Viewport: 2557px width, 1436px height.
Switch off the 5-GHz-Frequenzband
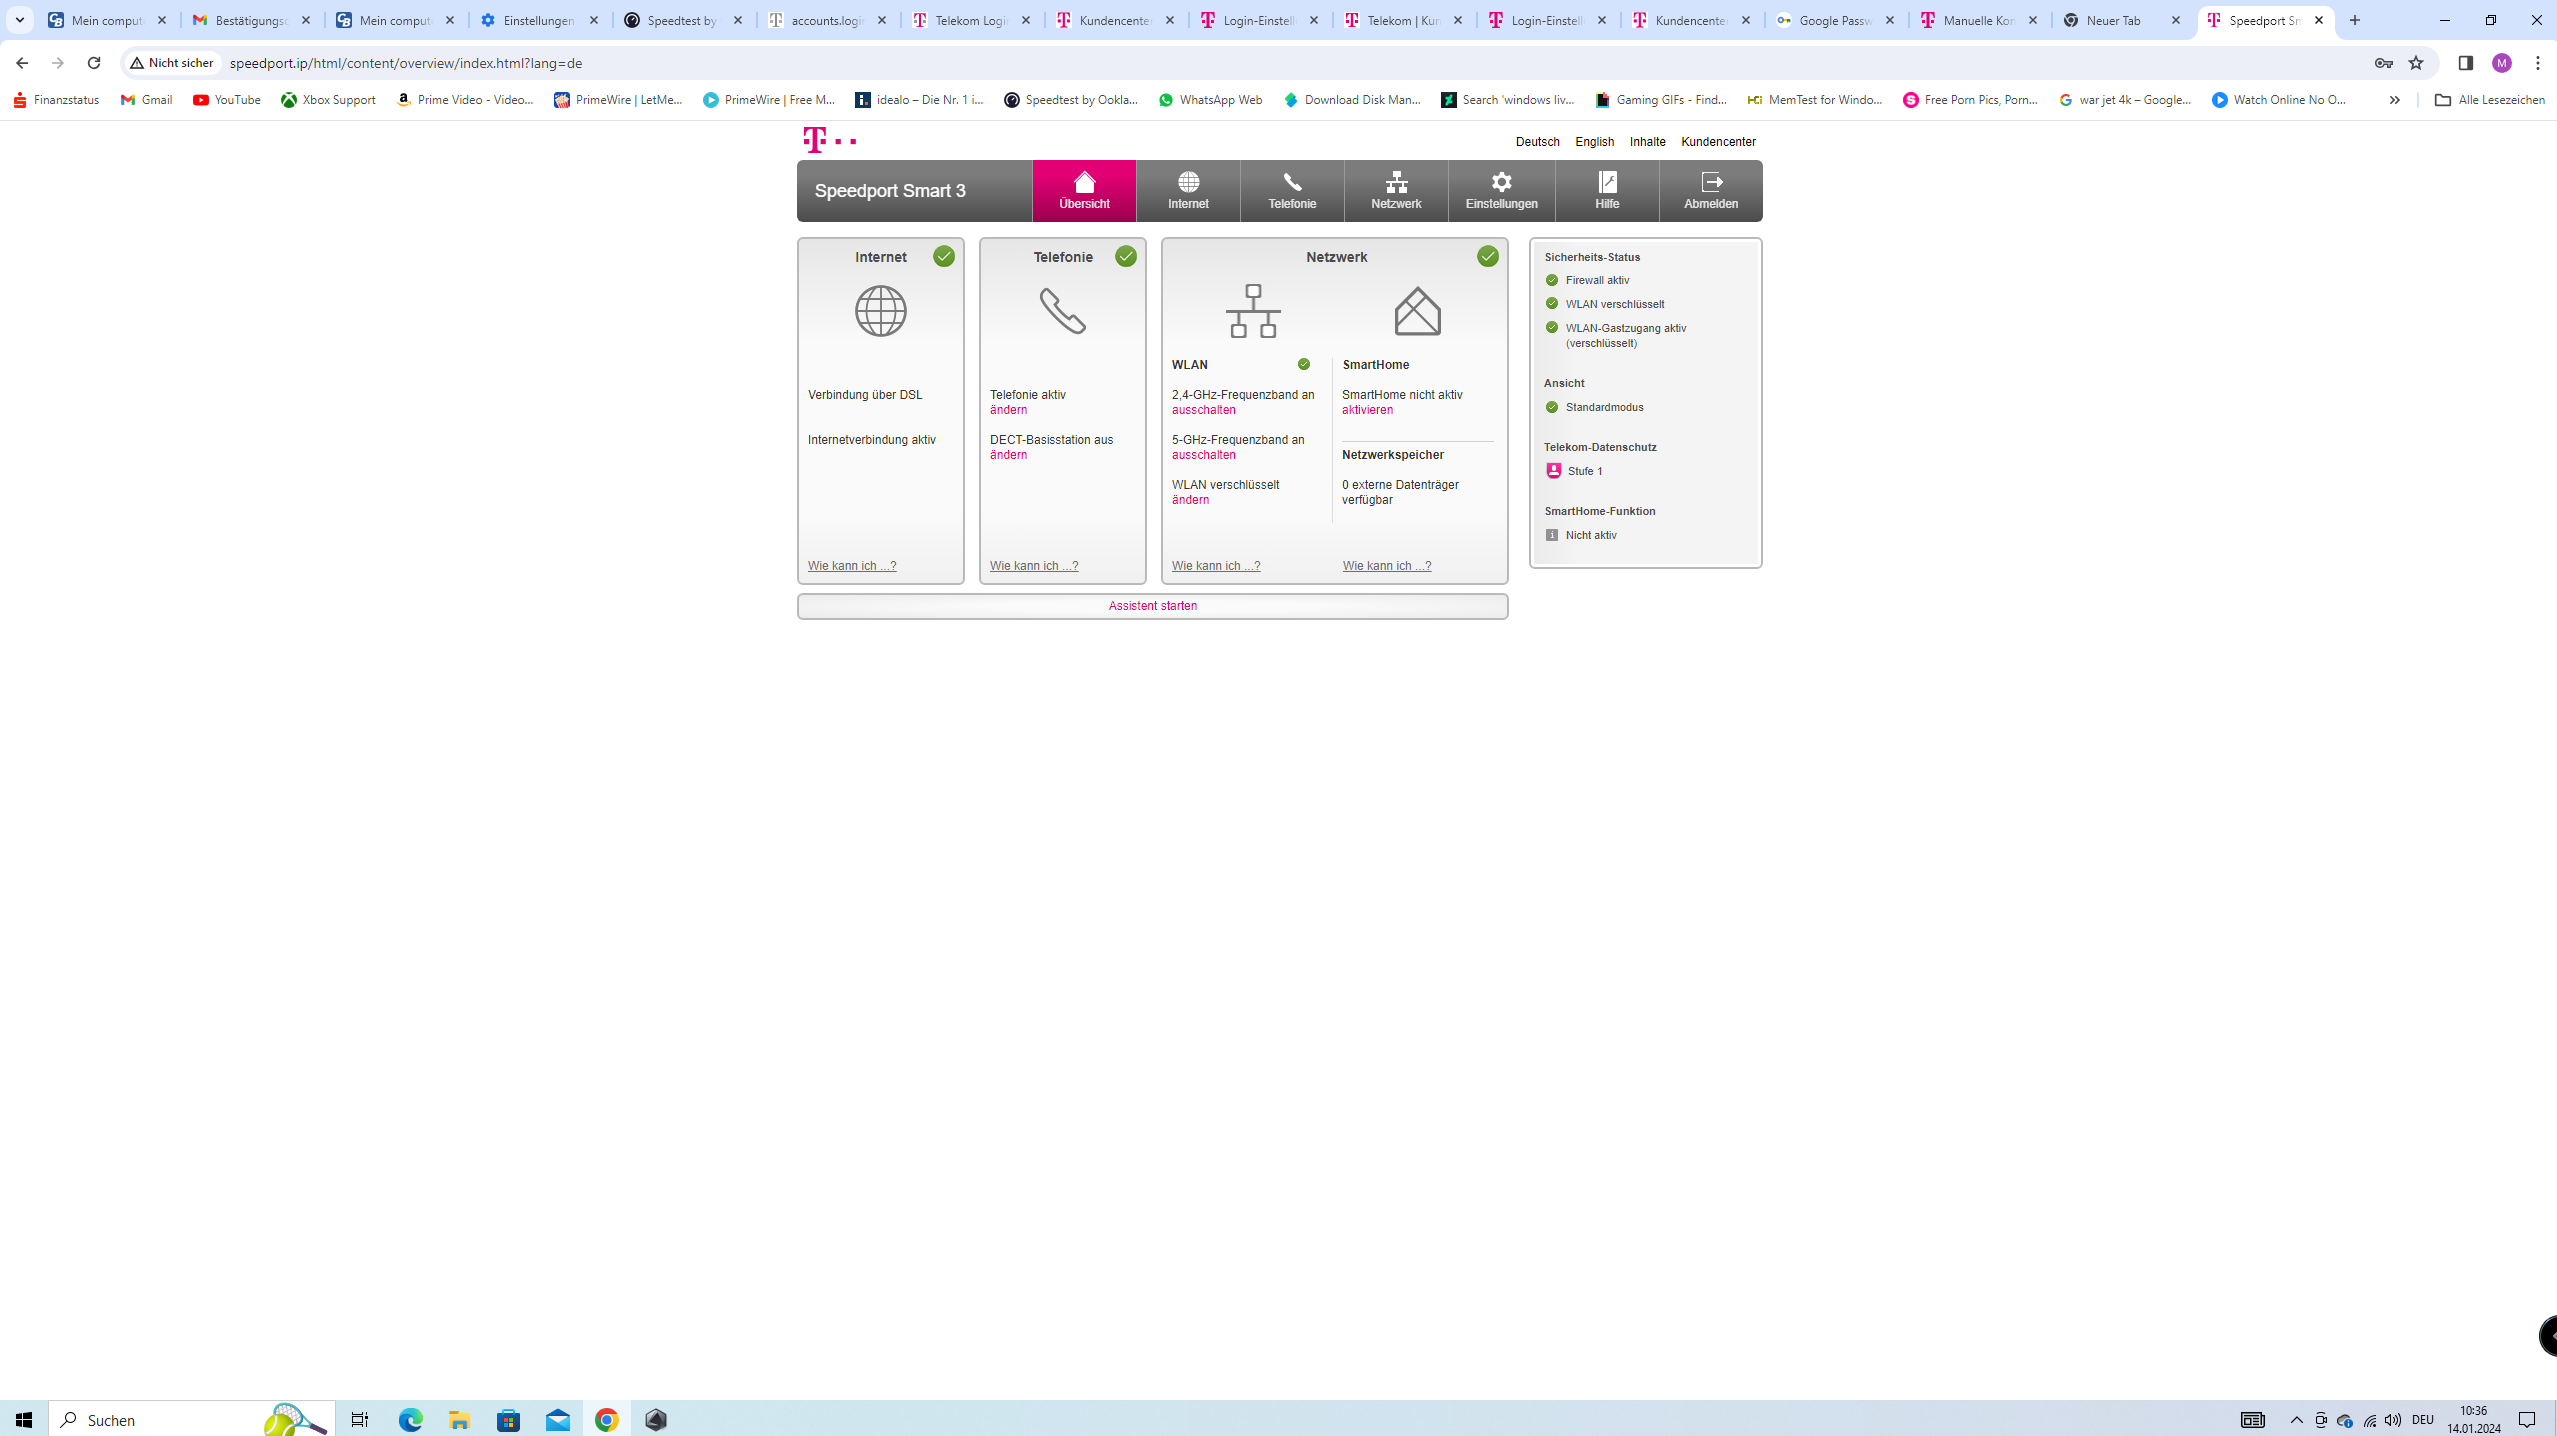pyautogui.click(x=1203, y=455)
